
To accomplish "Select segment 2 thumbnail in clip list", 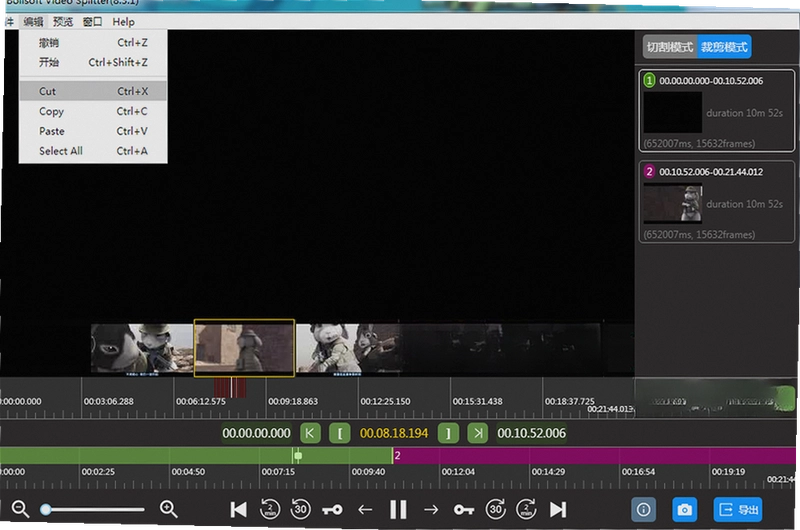I will tap(672, 203).
